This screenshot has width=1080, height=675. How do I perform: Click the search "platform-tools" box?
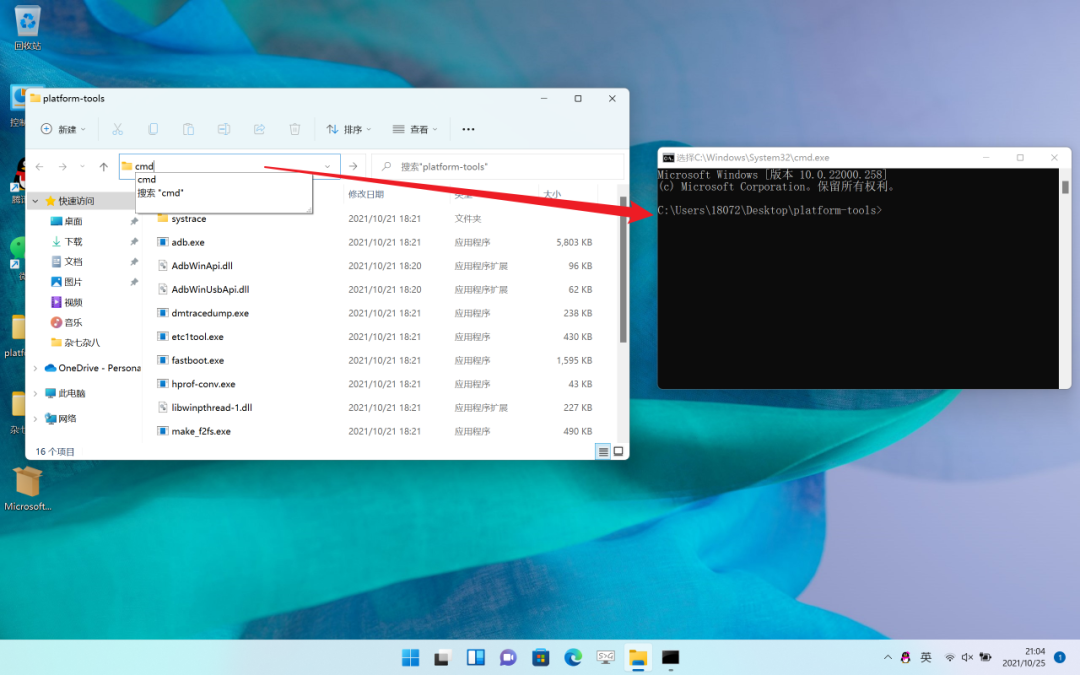[x=500, y=166]
